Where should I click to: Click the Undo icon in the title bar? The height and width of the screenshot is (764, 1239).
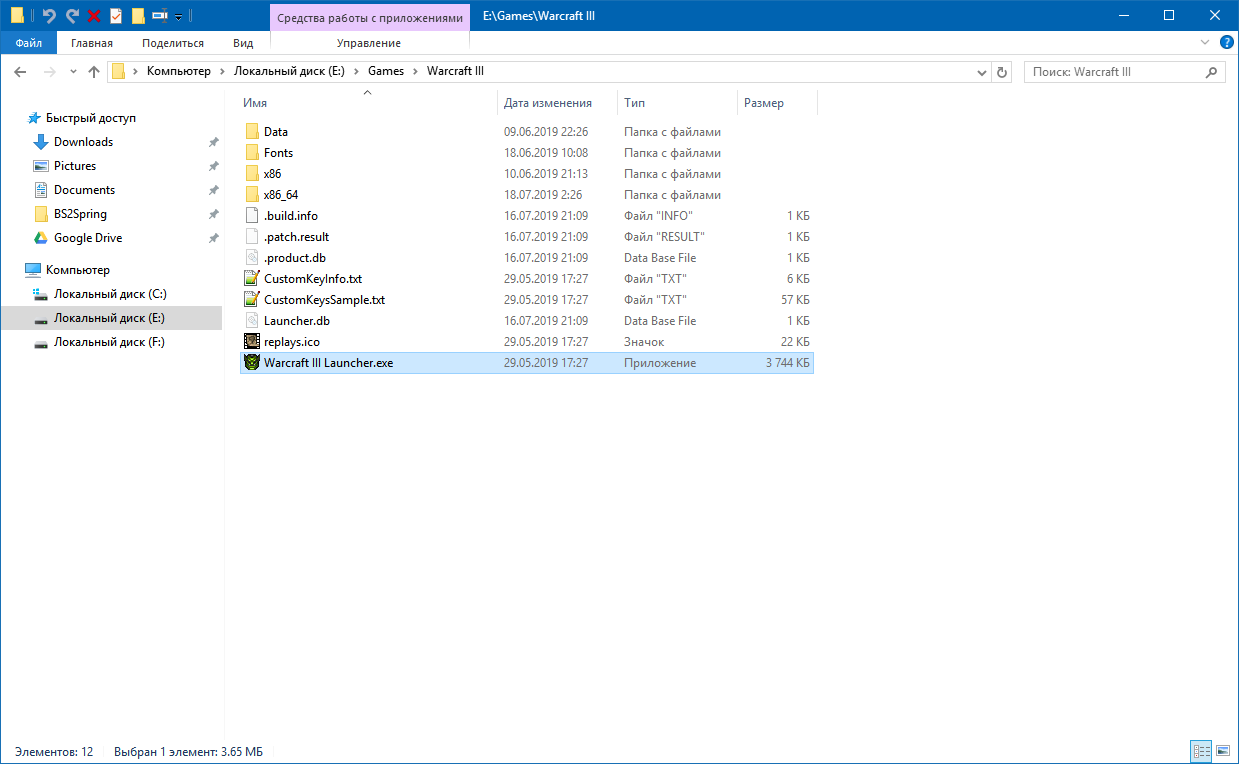[49, 16]
